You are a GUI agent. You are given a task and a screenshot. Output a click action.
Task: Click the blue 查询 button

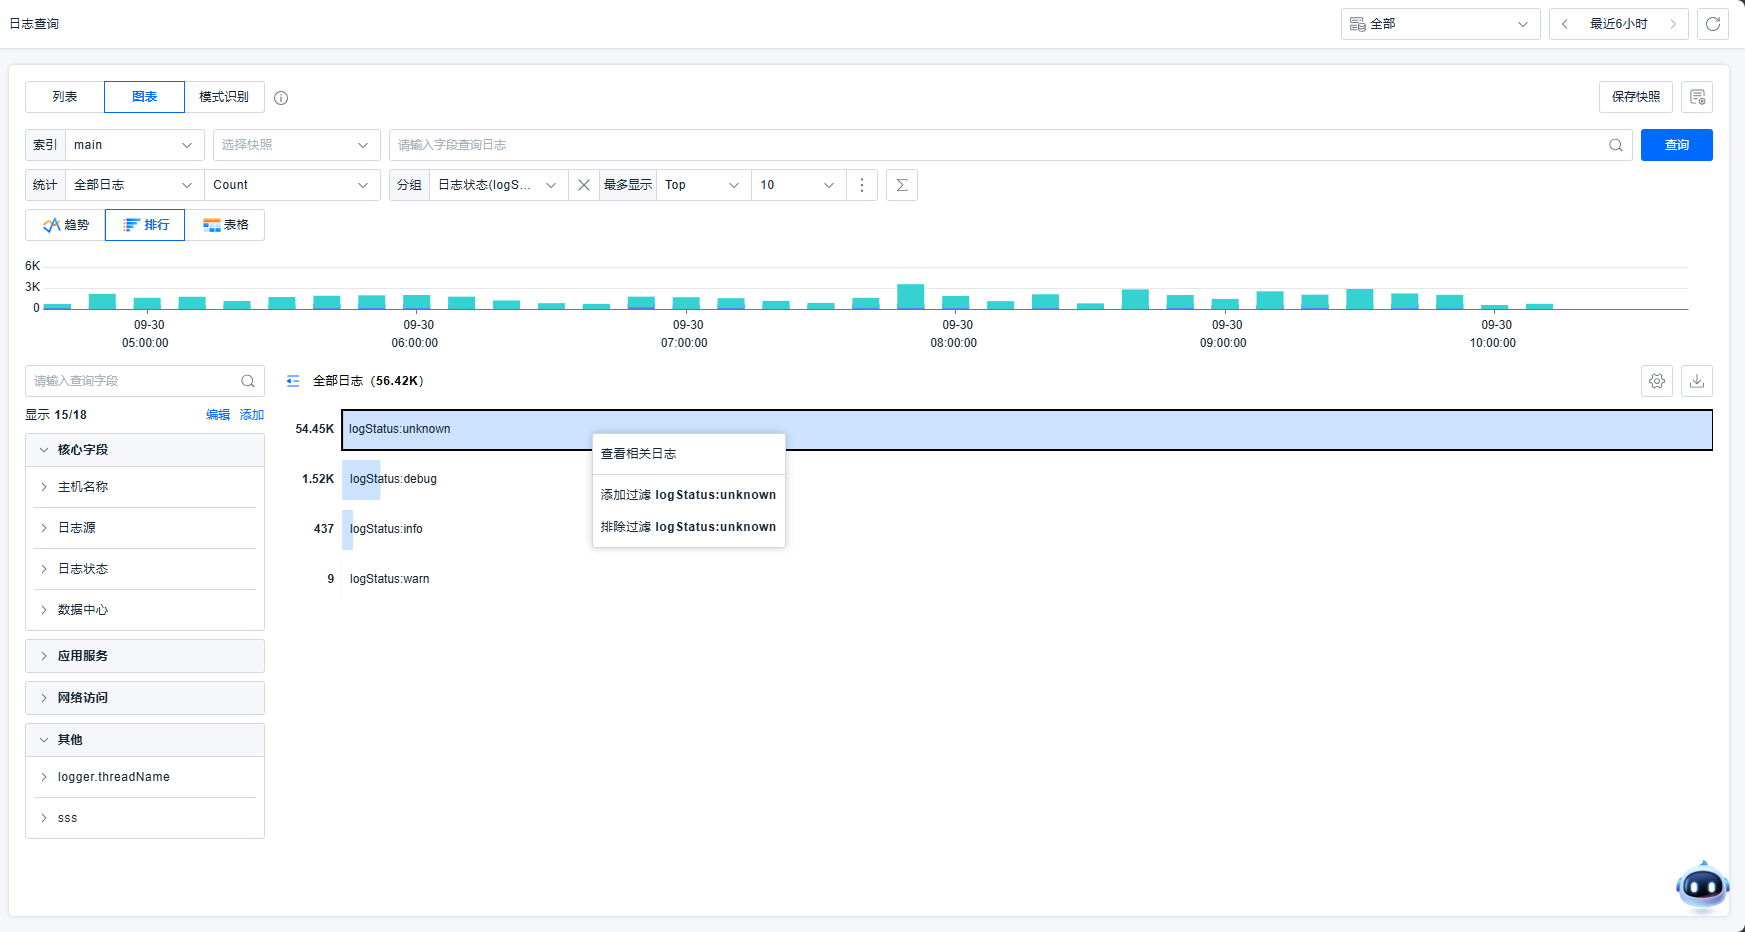1676,145
